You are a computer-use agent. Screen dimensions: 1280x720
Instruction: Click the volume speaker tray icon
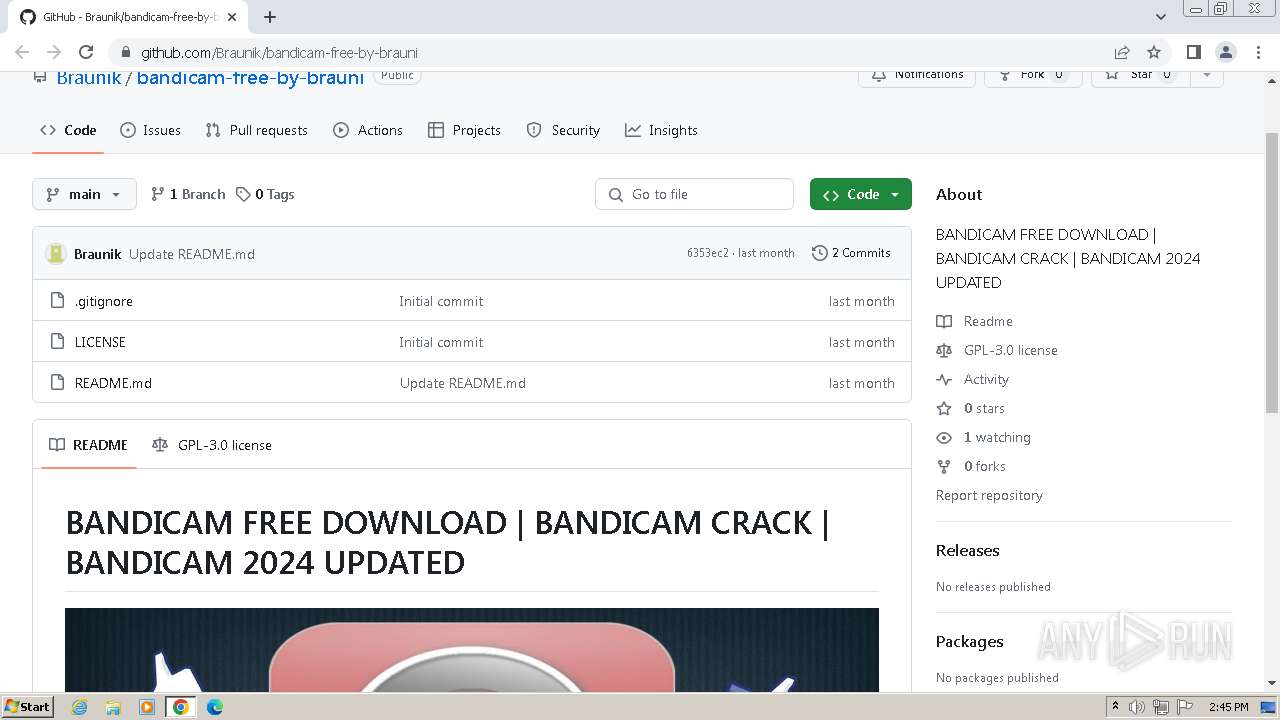(x=1136, y=707)
